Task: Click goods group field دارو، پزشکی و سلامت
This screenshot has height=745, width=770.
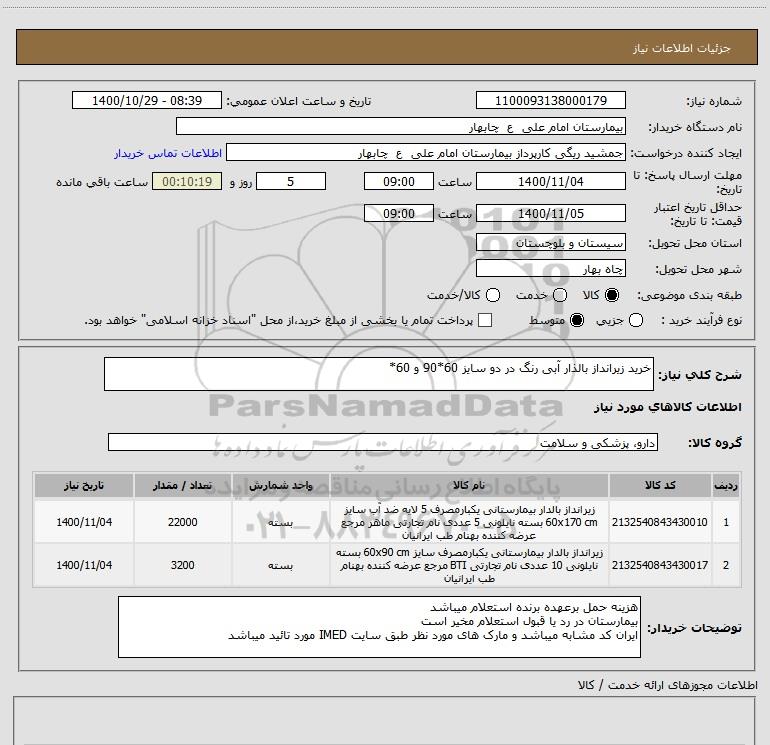Action: (x=383, y=442)
